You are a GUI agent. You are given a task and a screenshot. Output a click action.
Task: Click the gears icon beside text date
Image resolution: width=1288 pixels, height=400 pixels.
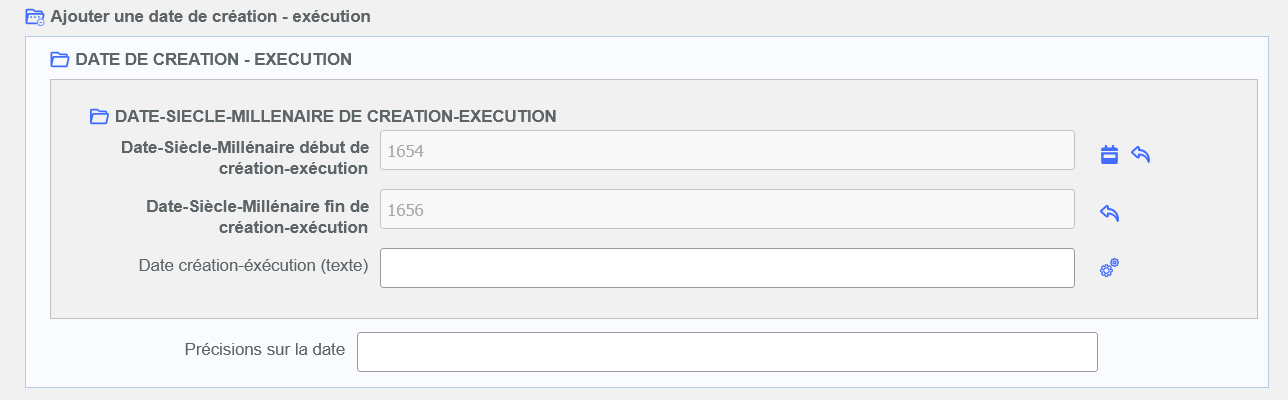pos(1109,268)
